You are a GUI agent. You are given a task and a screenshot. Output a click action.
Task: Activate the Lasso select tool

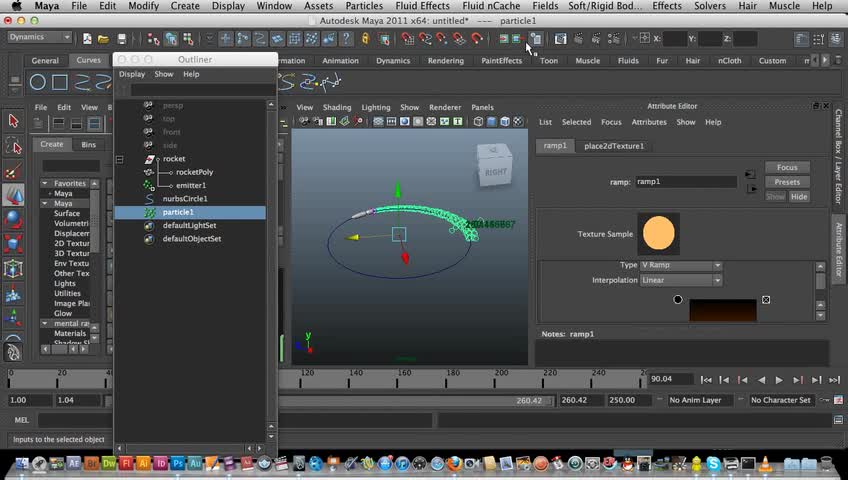pos(13,146)
